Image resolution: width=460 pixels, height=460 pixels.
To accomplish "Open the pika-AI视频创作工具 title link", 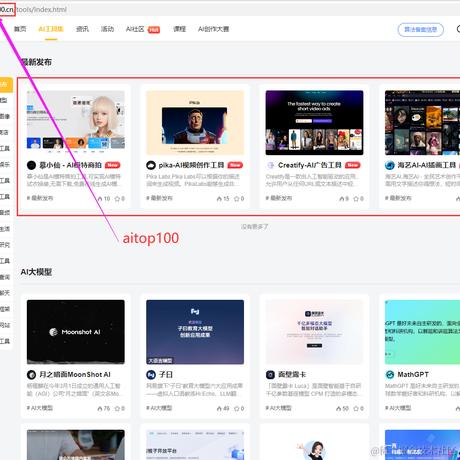I will (191, 165).
